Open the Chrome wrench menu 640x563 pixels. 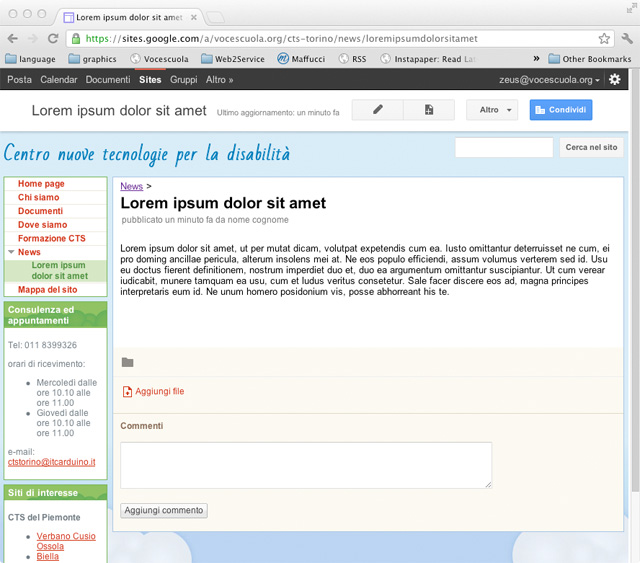(x=627, y=39)
